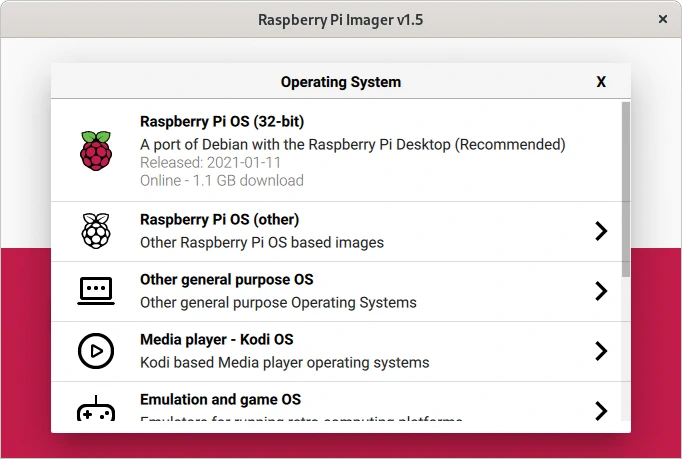Expand Raspberry Pi OS (other) chevron arrow
The width and height of the screenshot is (682, 459).
click(x=601, y=231)
